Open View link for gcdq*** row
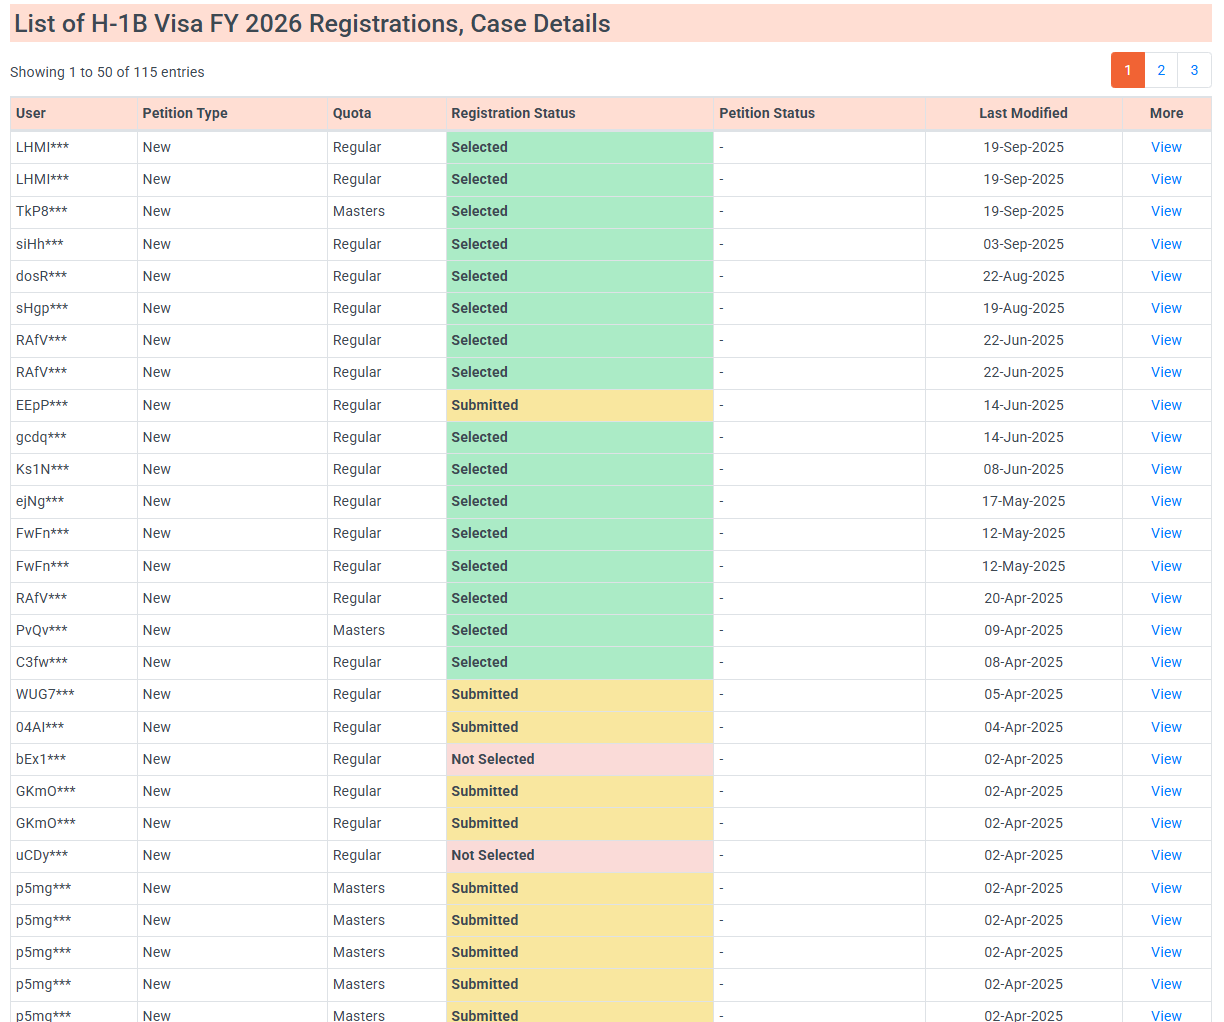The height and width of the screenshot is (1022, 1224). point(1166,437)
